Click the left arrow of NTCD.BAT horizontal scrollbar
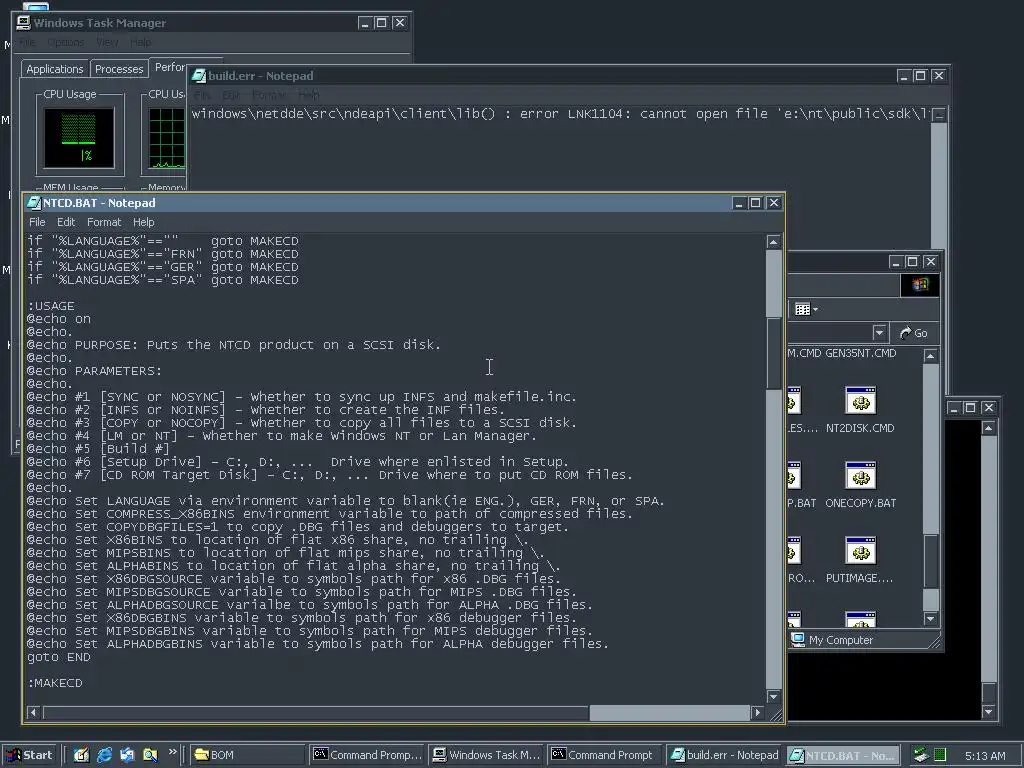Image resolution: width=1024 pixels, height=768 pixels. tap(33, 712)
